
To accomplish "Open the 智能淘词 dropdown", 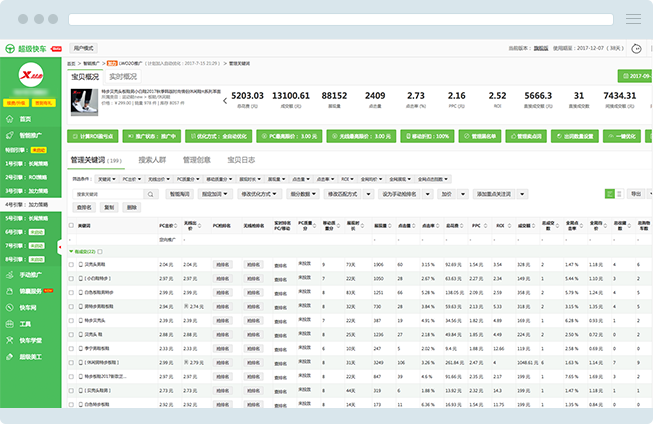I will pos(180,194).
